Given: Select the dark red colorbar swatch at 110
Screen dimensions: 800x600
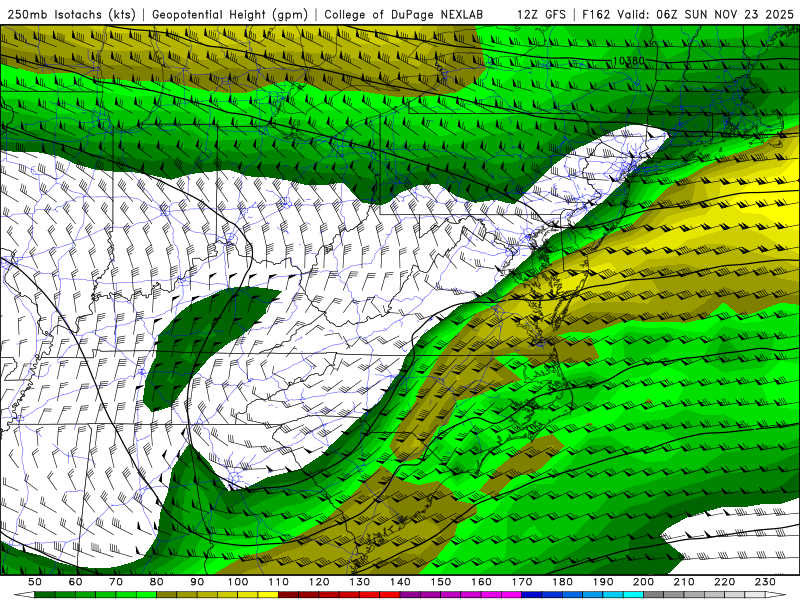Looking at the screenshot, I should [288, 595].
